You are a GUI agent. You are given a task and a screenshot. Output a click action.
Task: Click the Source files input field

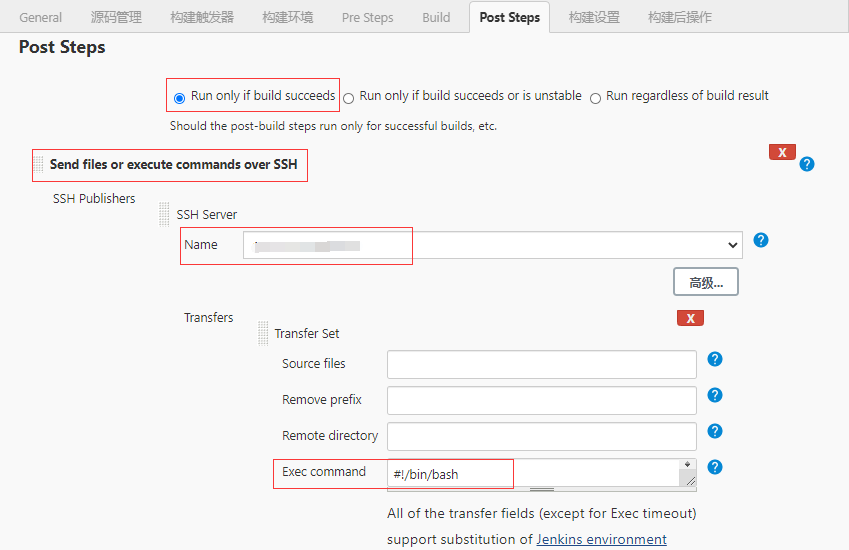[x=541, y=364]
